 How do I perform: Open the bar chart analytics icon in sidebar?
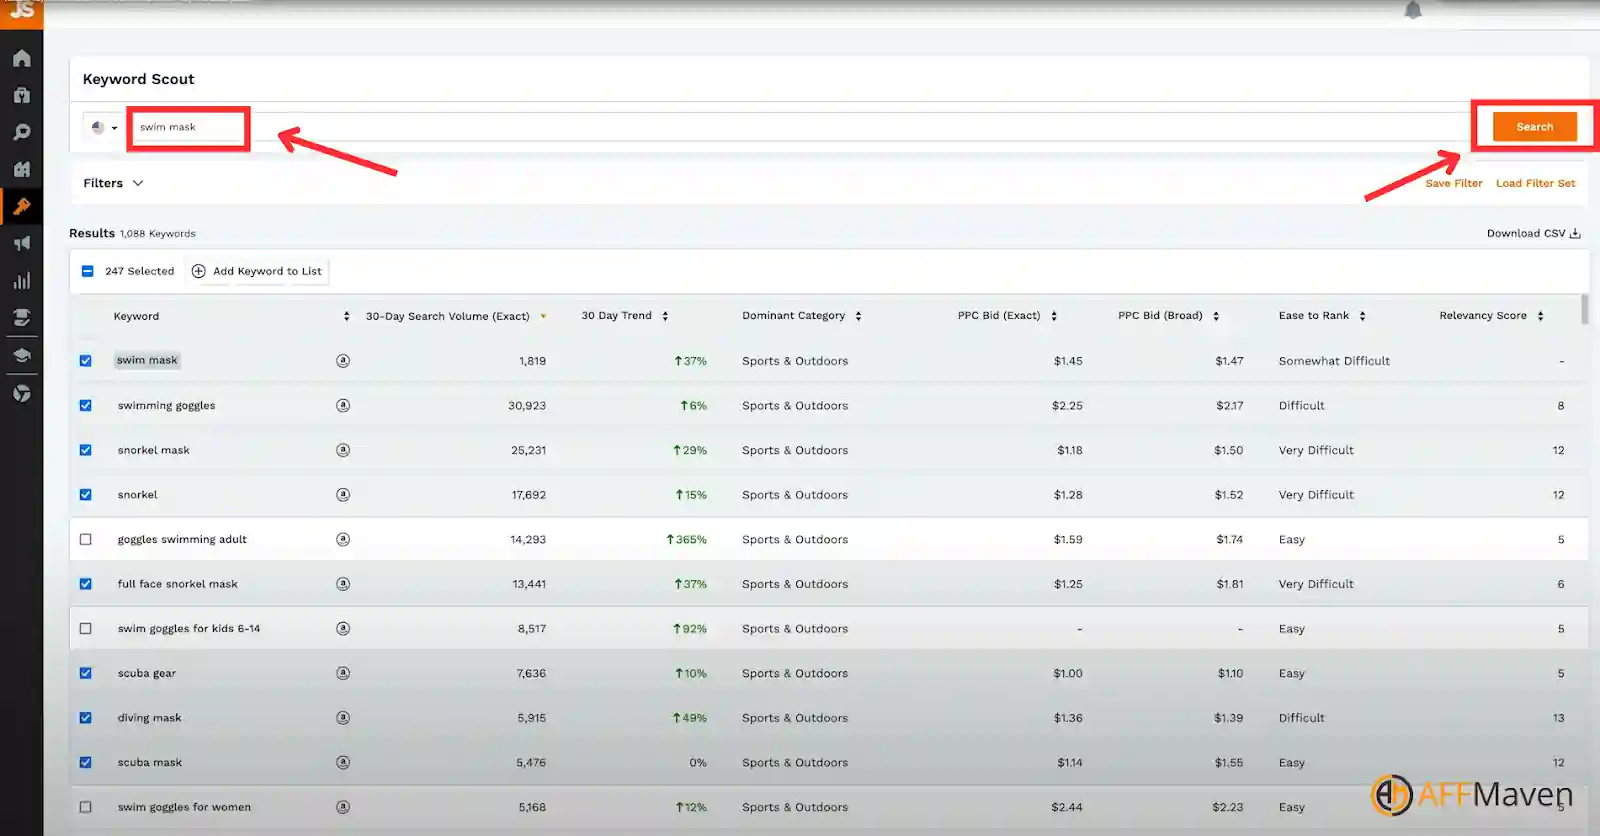tap(21, 281)
